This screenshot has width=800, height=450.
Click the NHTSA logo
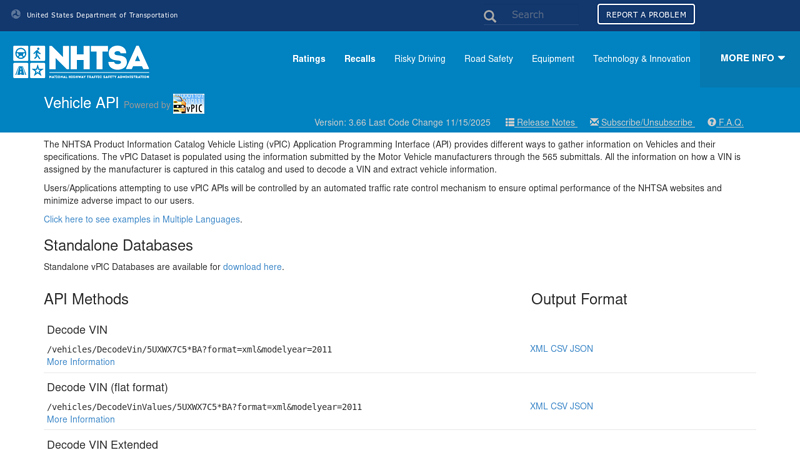pyautogui.click(x=81, y=62)
